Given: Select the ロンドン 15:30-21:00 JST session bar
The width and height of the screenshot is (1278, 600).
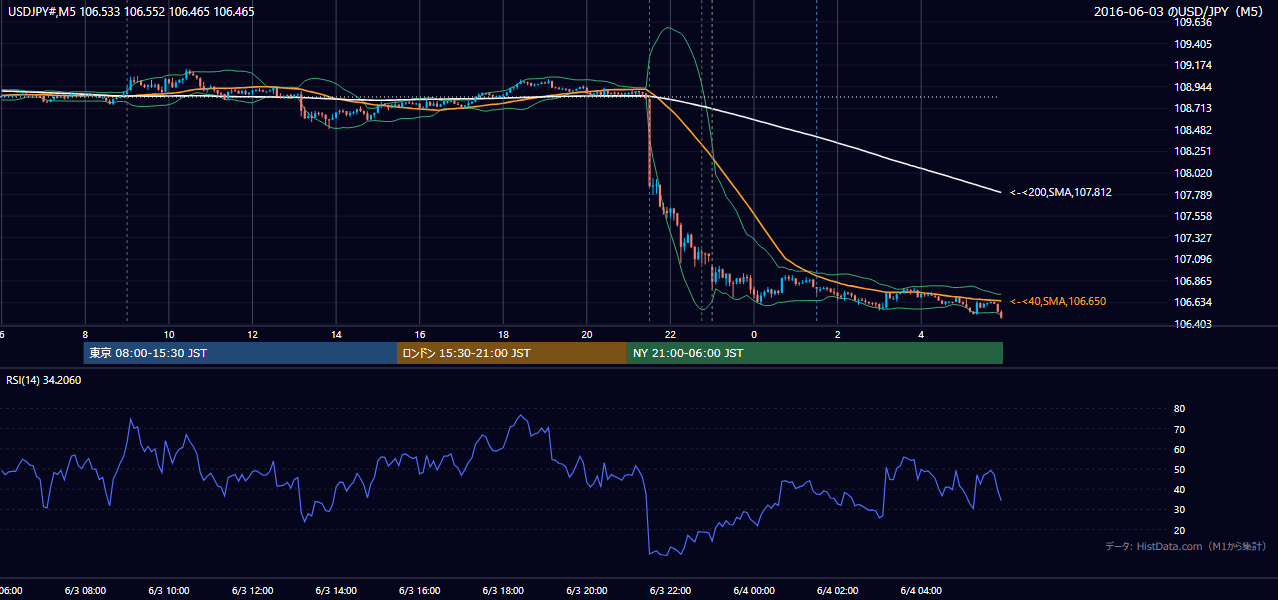Looking at the screenshot, I should click(512, 353).
